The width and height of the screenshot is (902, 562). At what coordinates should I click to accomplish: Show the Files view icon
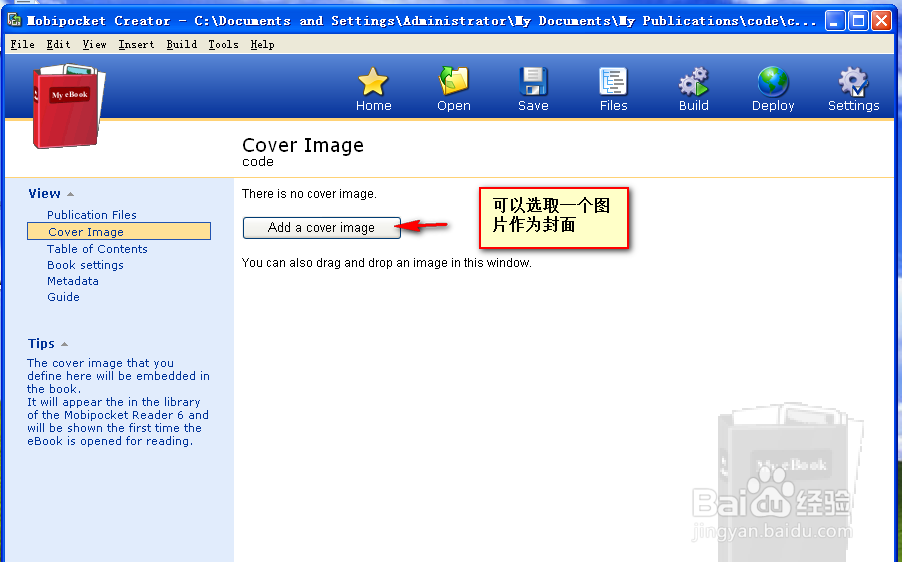[x=613, y=81]
